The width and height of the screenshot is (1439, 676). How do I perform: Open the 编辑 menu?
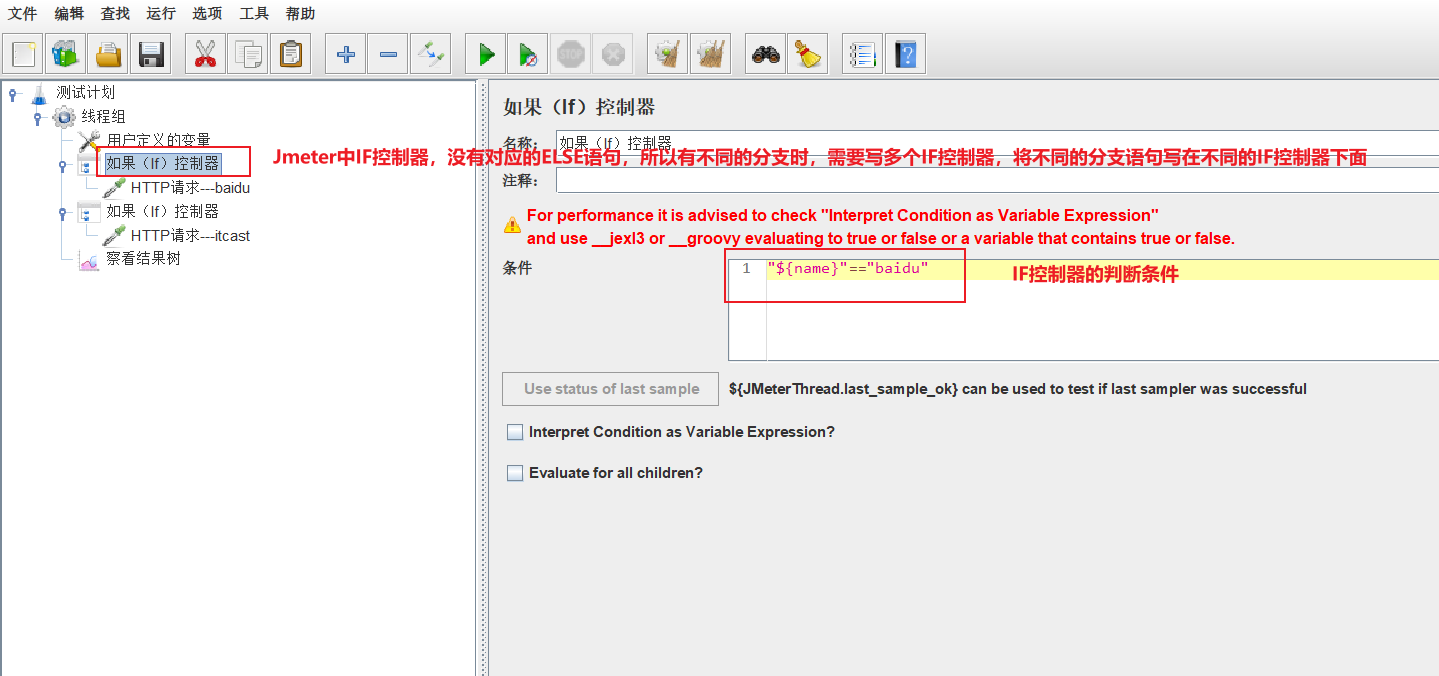pos(69,14)
